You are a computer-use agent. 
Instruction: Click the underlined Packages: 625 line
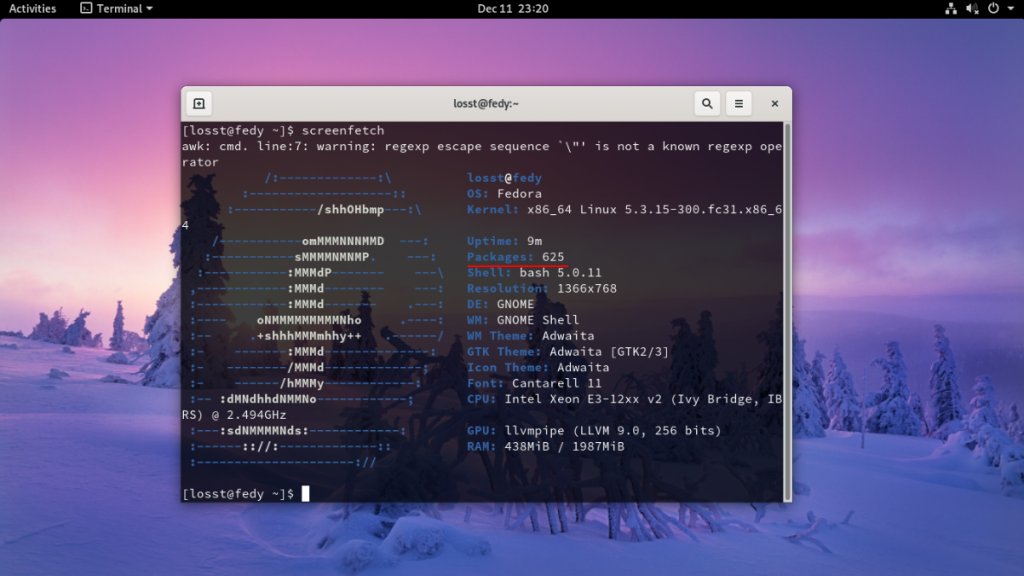pos(515,257)
